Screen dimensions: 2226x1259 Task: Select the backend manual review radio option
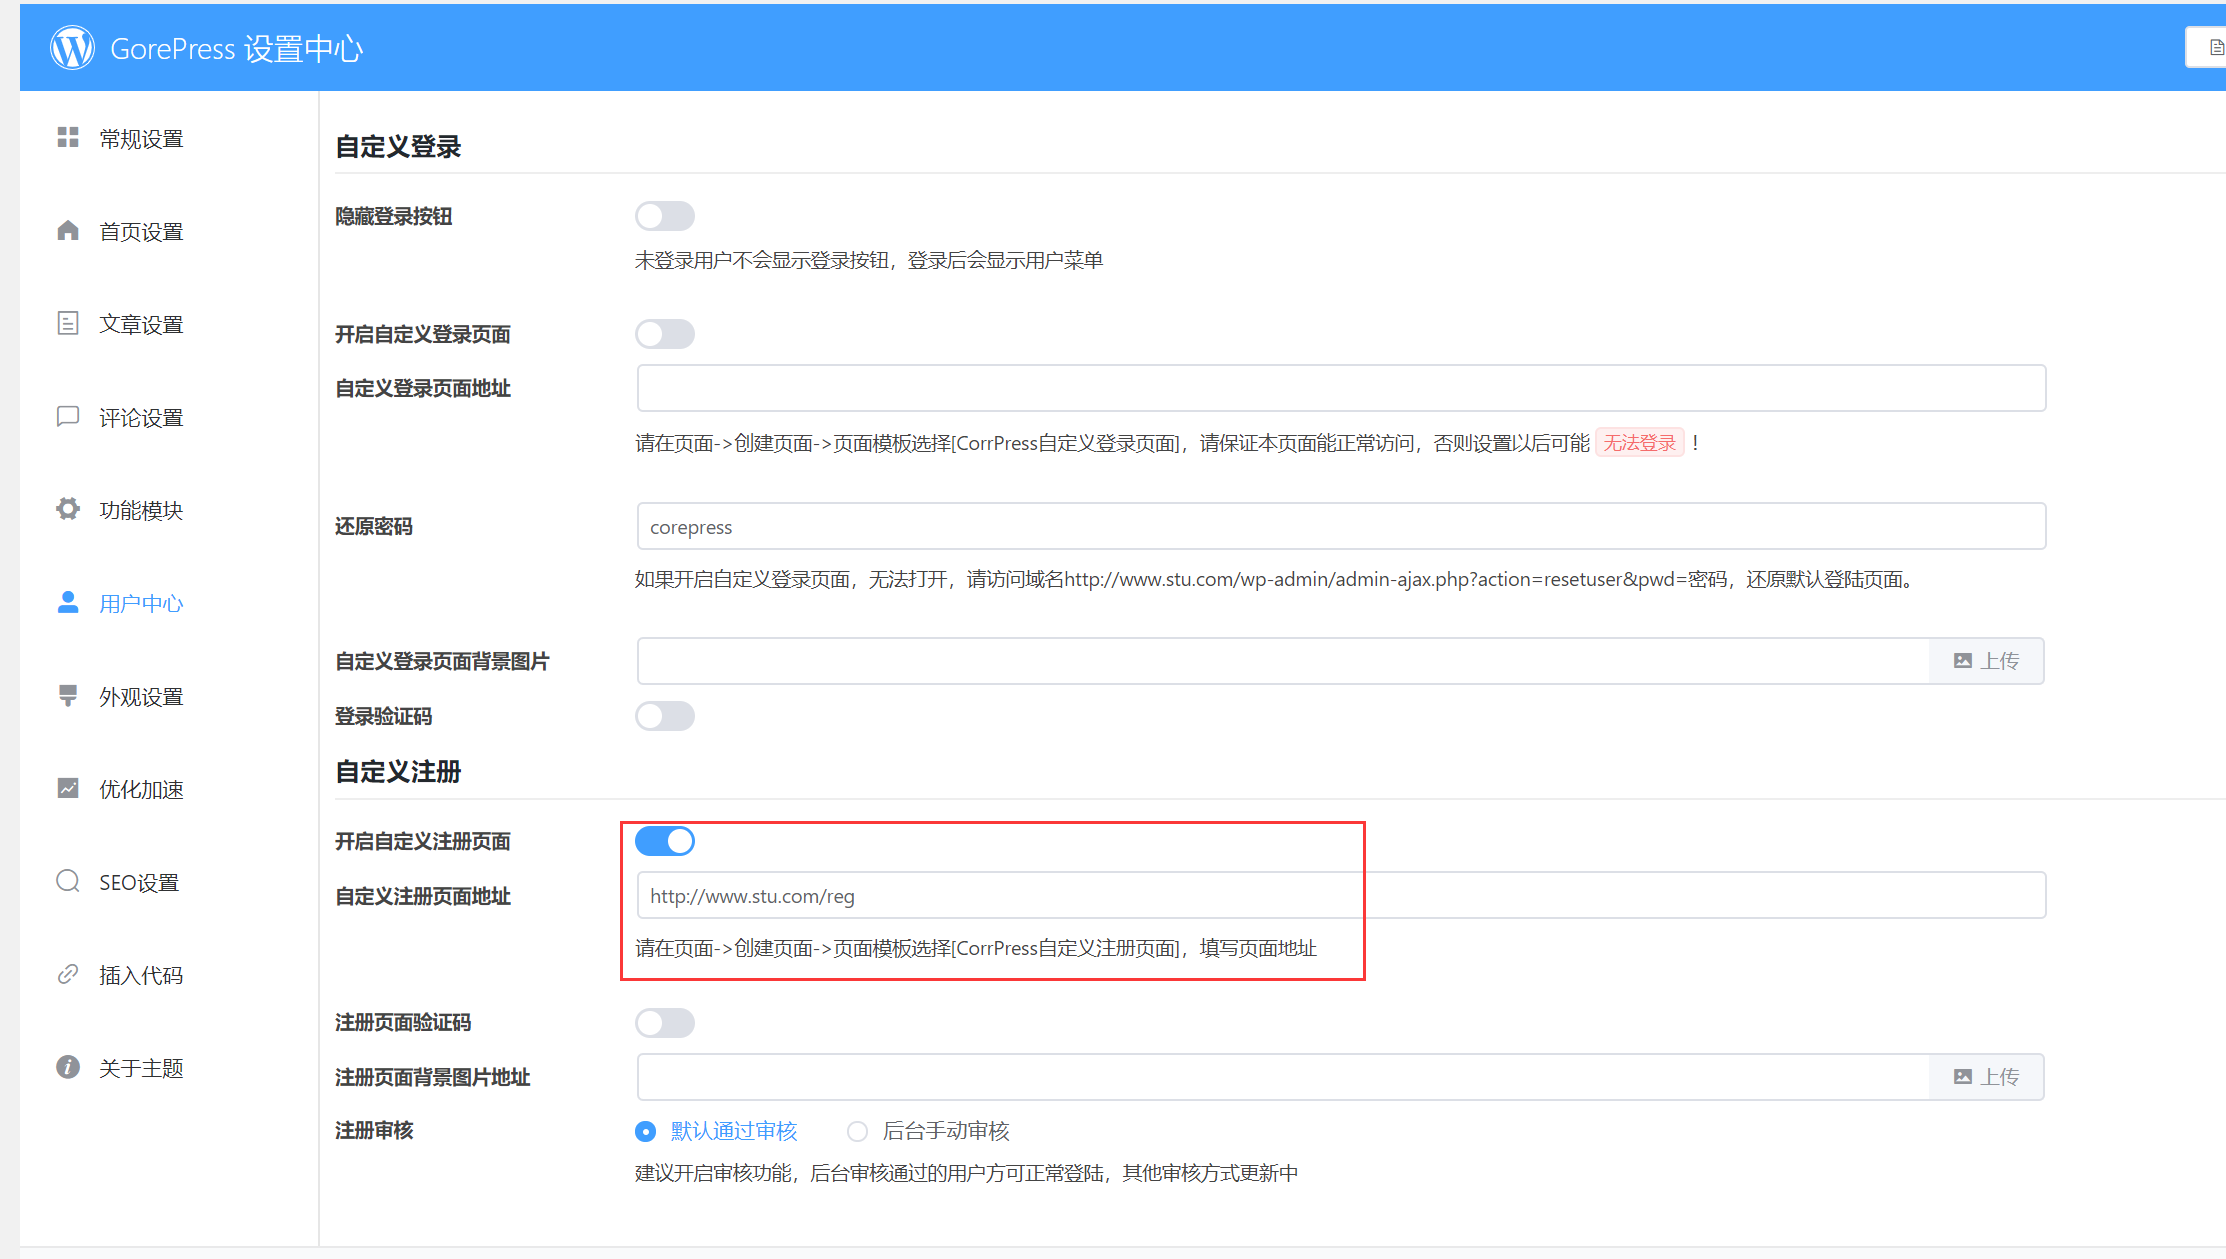tap(857, 1131)
